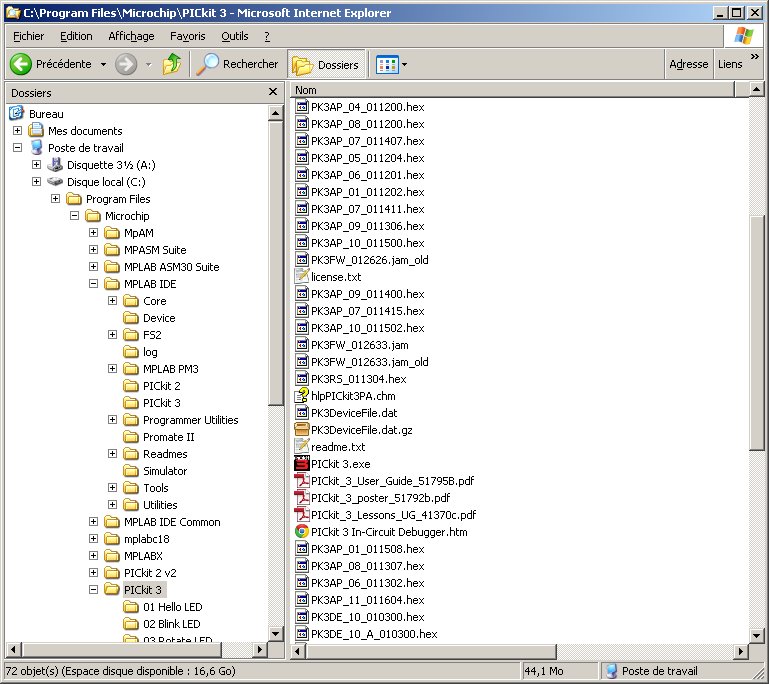Select the Disque local (C:) drive icon
Image resolution: width=769 pixels, height=684 pixels.
[55, 181]
